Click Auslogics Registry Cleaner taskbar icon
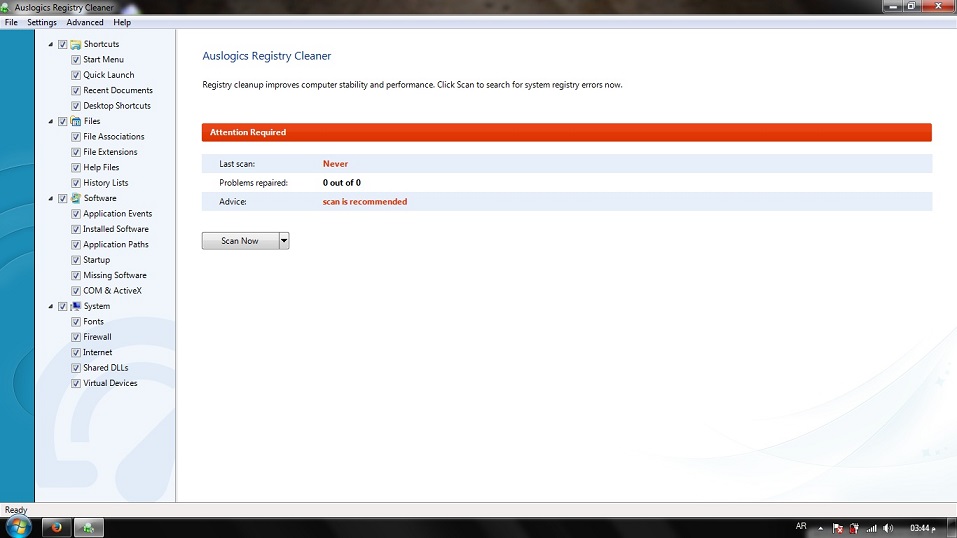Screen dimensions: 957x538 (x=88, y=527)
